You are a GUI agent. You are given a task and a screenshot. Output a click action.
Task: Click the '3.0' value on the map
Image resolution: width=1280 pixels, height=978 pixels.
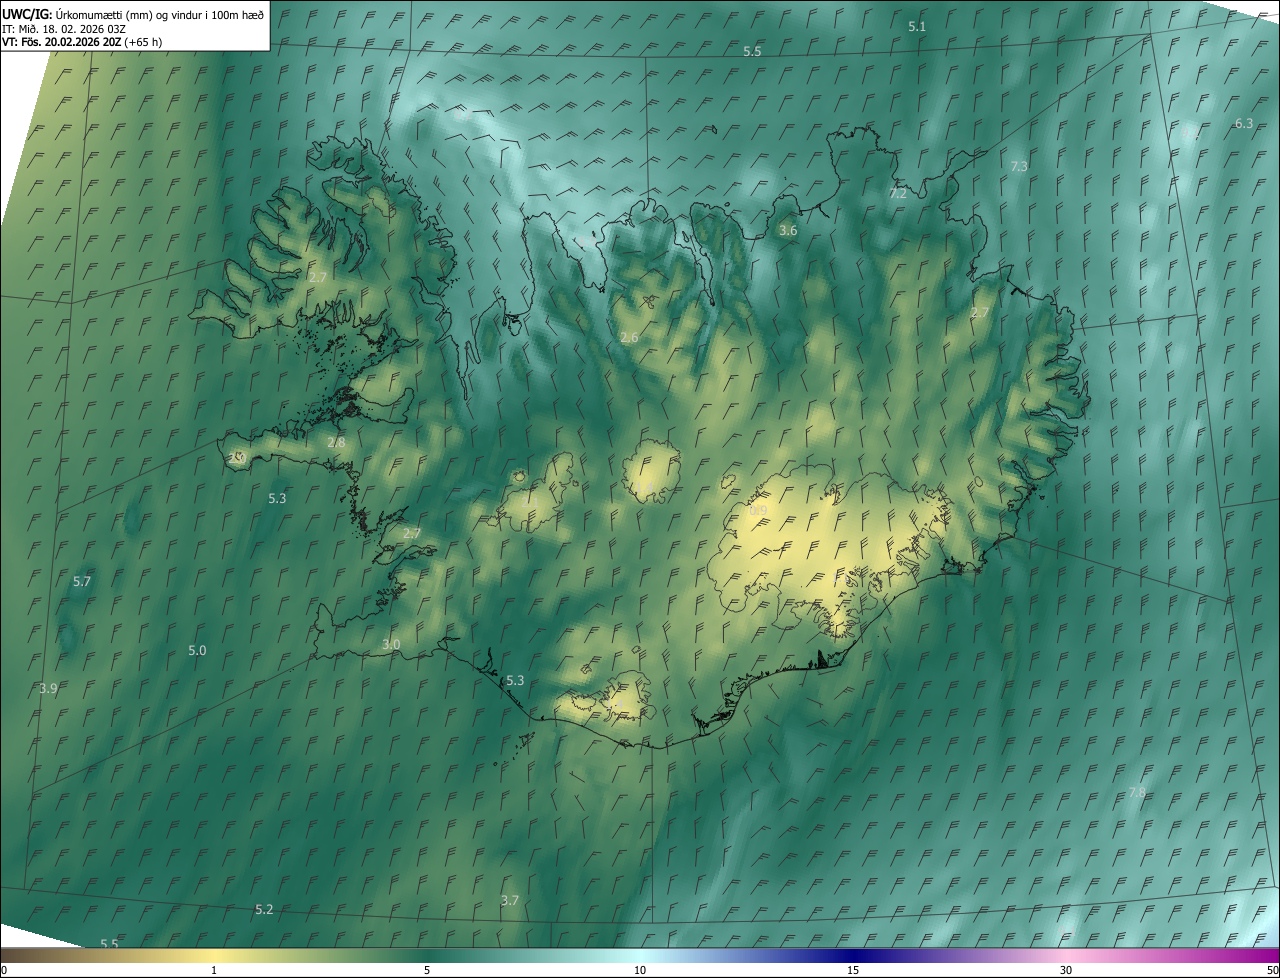click(391, 644)
